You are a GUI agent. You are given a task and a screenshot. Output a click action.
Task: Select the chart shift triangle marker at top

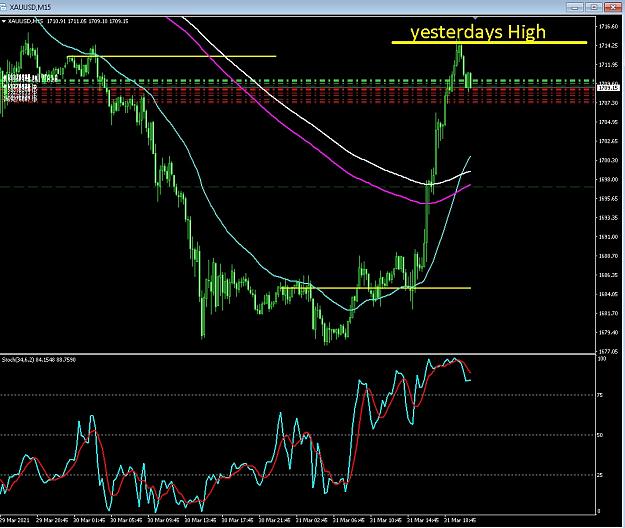click(x=475, y=18)
